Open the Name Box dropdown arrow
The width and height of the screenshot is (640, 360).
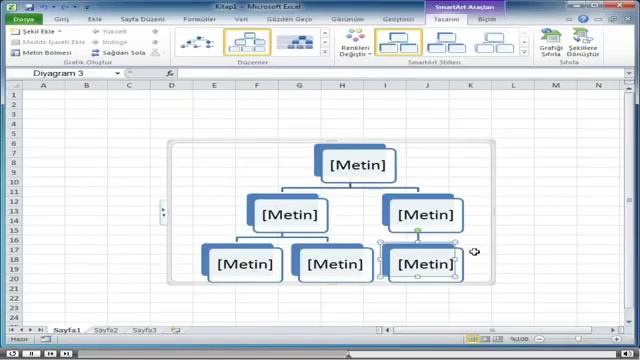pyautogui.click(x=117, y=73)
